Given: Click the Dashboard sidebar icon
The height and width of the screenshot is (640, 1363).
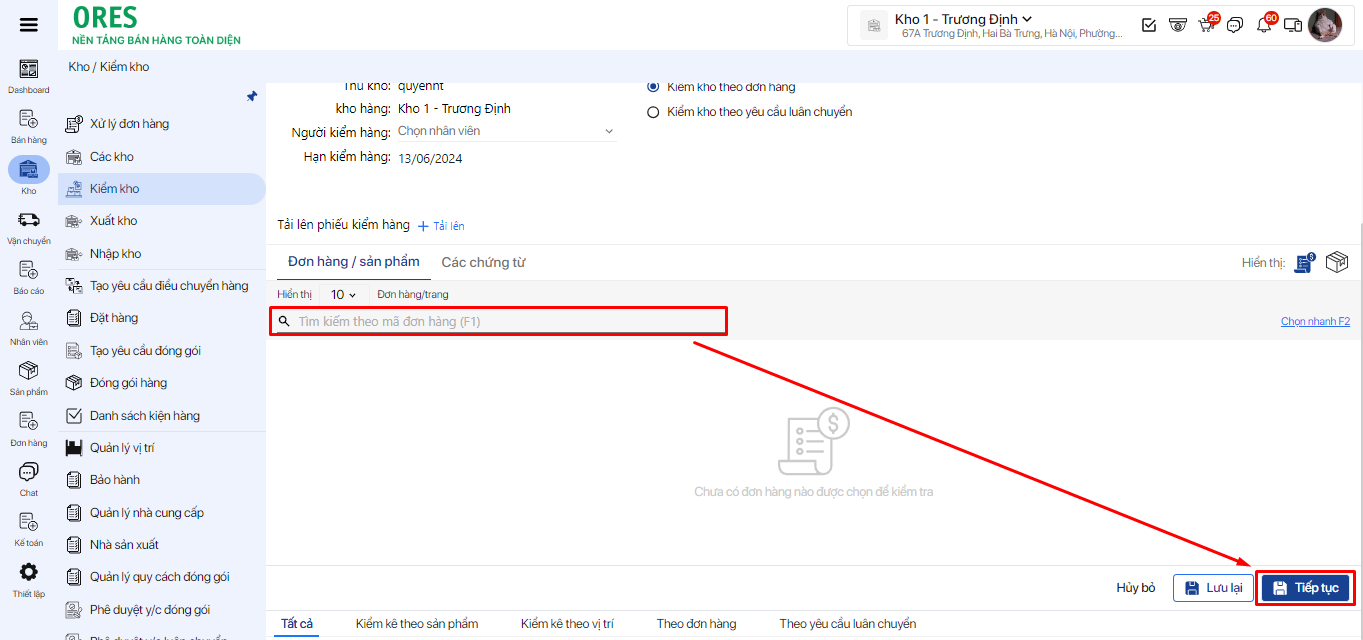Looking at the screenshot, I should coord(29,70).
